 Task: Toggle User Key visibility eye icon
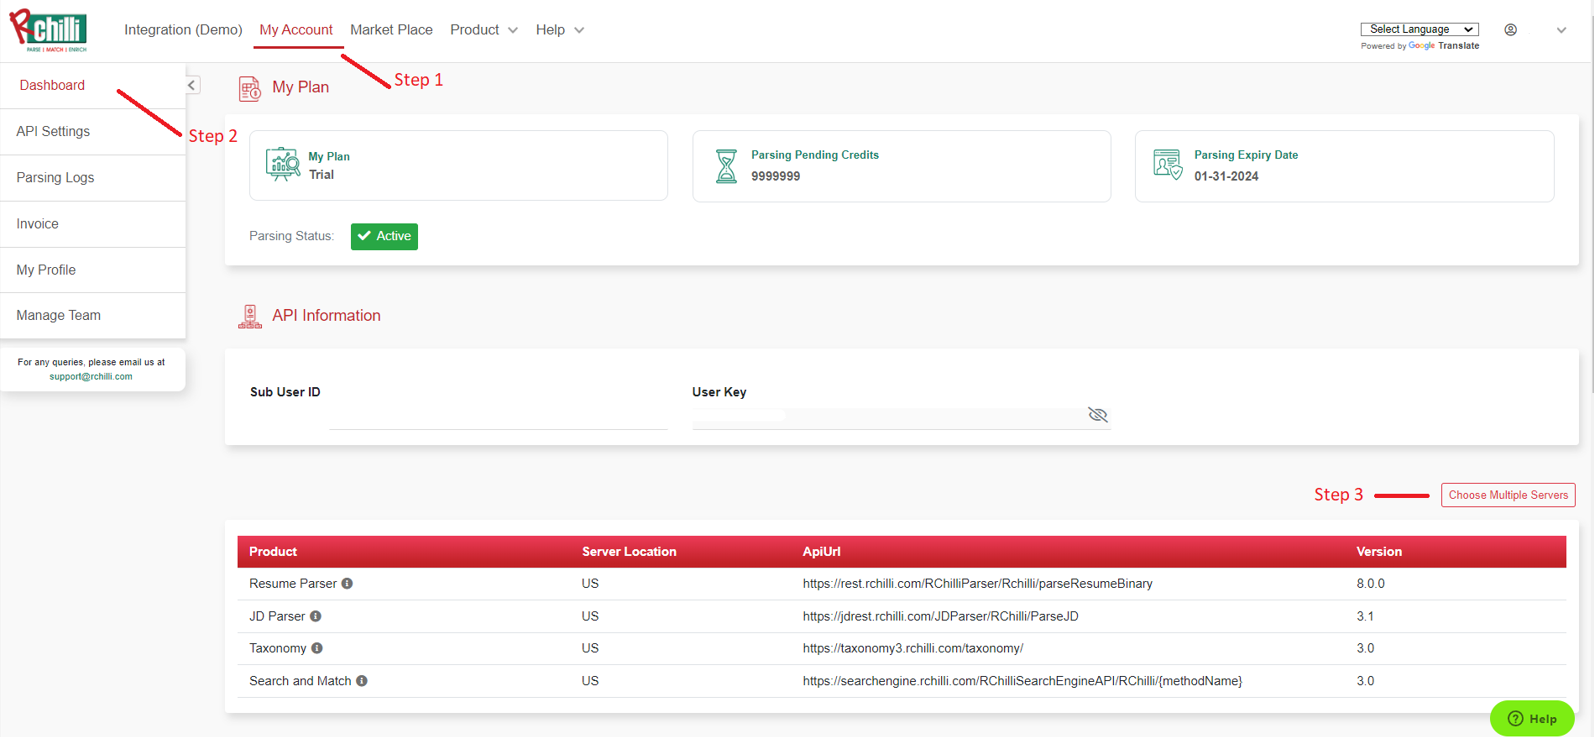point(1097,415)
